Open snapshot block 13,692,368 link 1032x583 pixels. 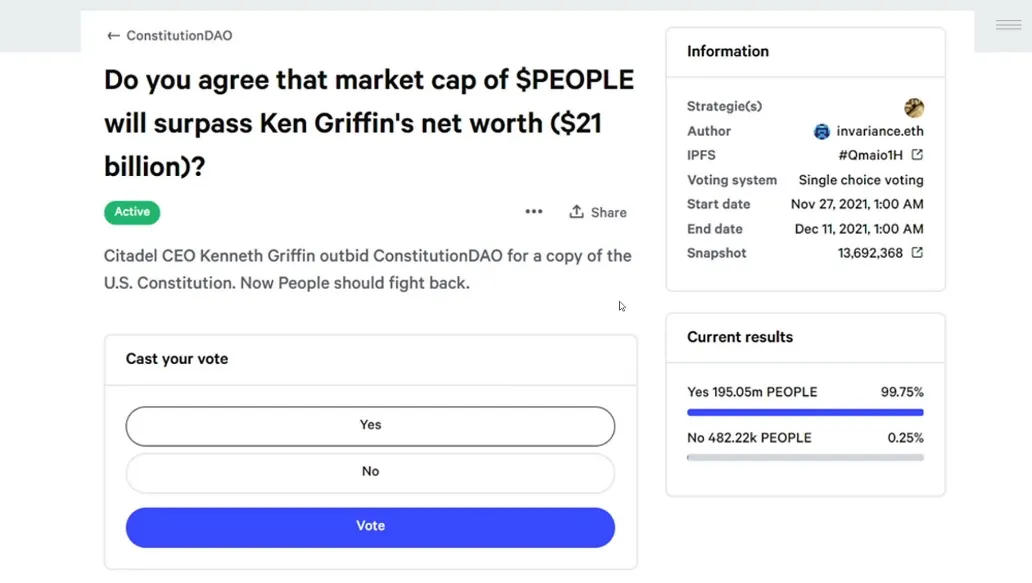[870, 253]
